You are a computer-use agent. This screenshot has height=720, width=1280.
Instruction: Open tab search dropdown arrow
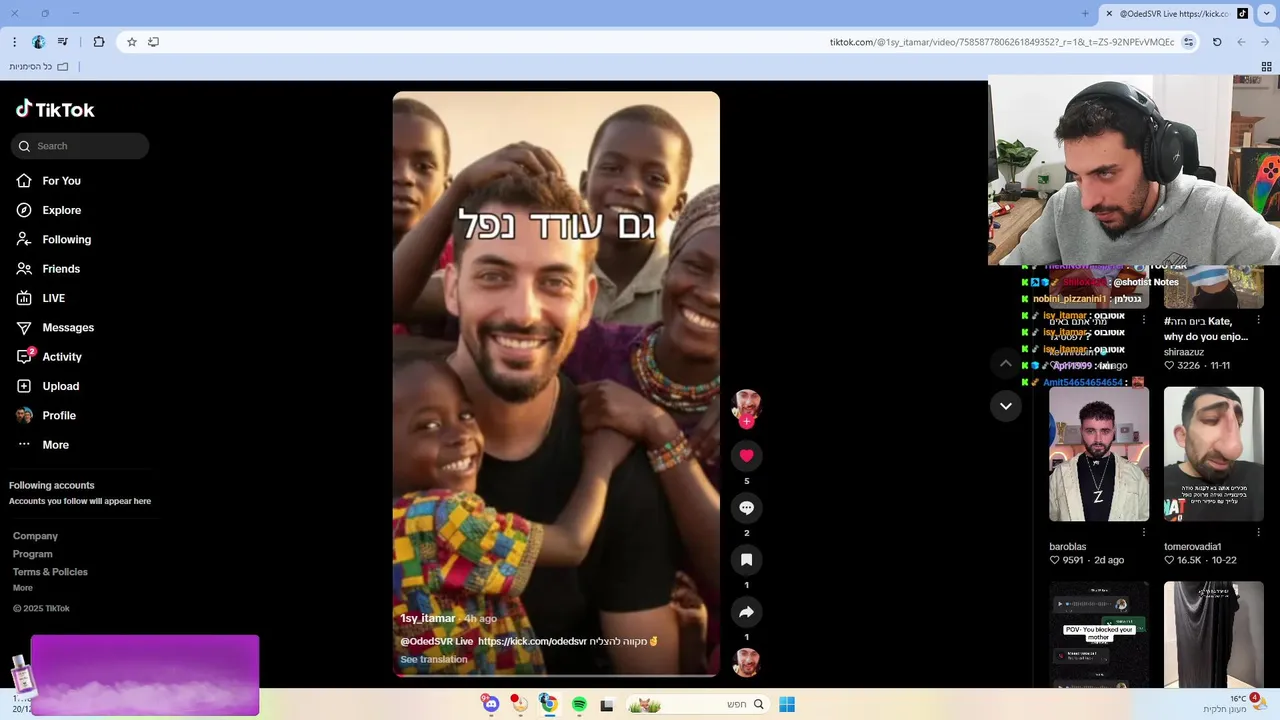pos(1266,13)
